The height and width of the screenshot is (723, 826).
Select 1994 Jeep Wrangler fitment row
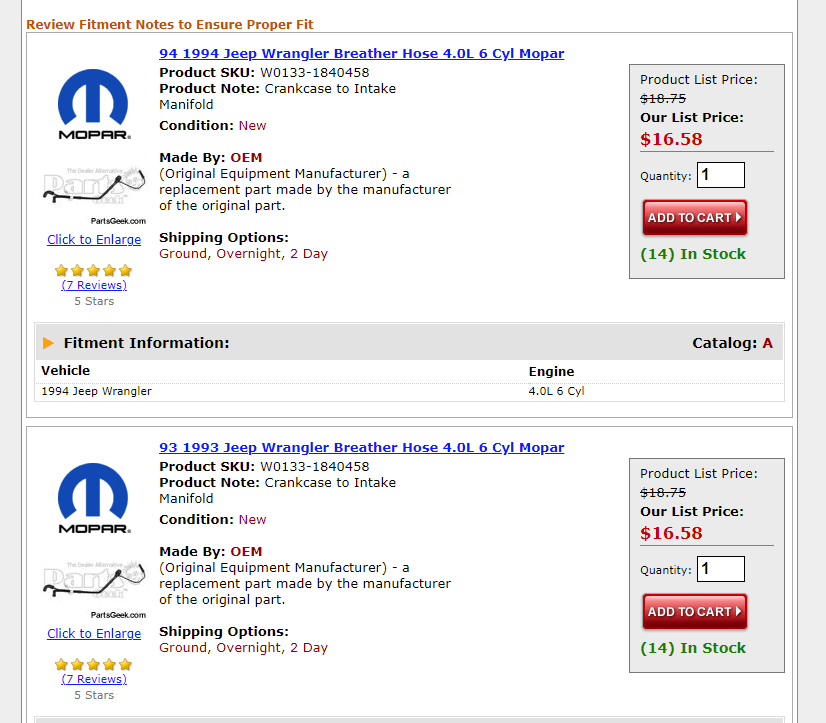point(97,391)
